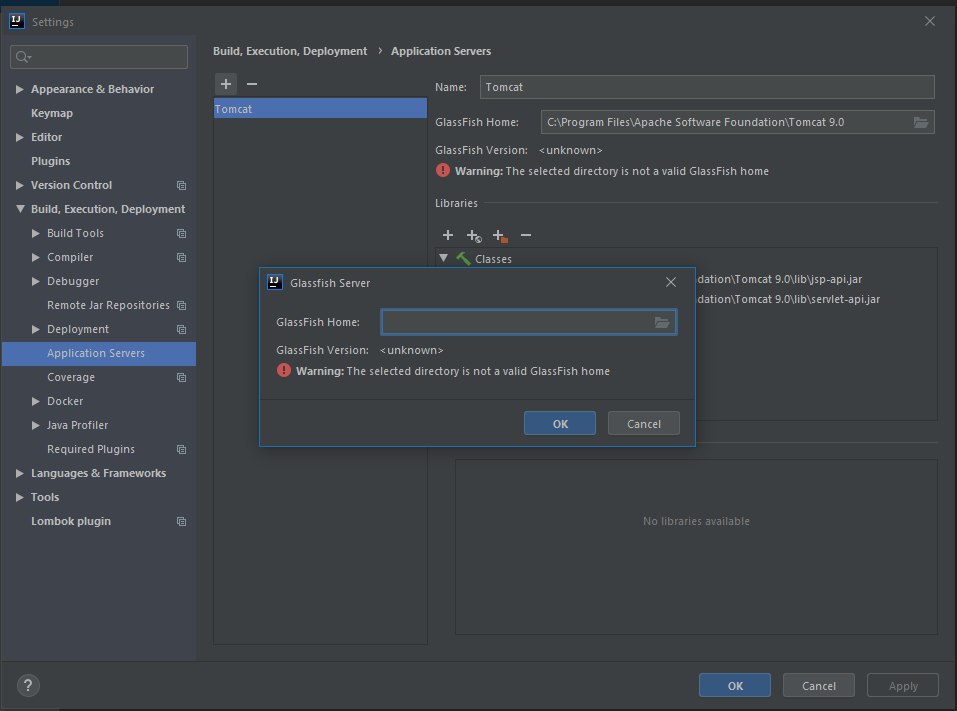Expand the Version Control arrow

pyautogui.click(x=20, y=185)
